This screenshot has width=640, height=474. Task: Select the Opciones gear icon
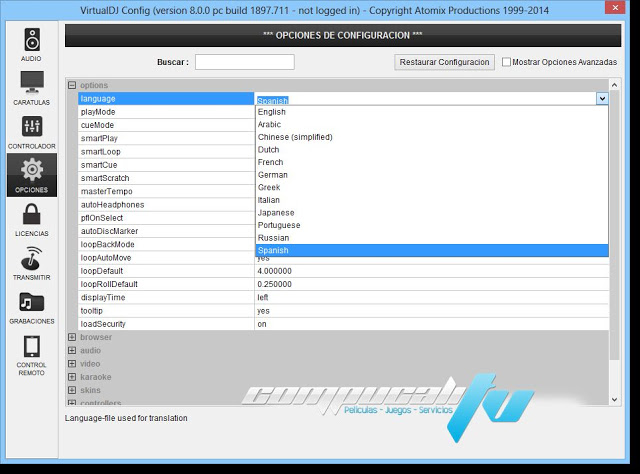tap(32, 169)
